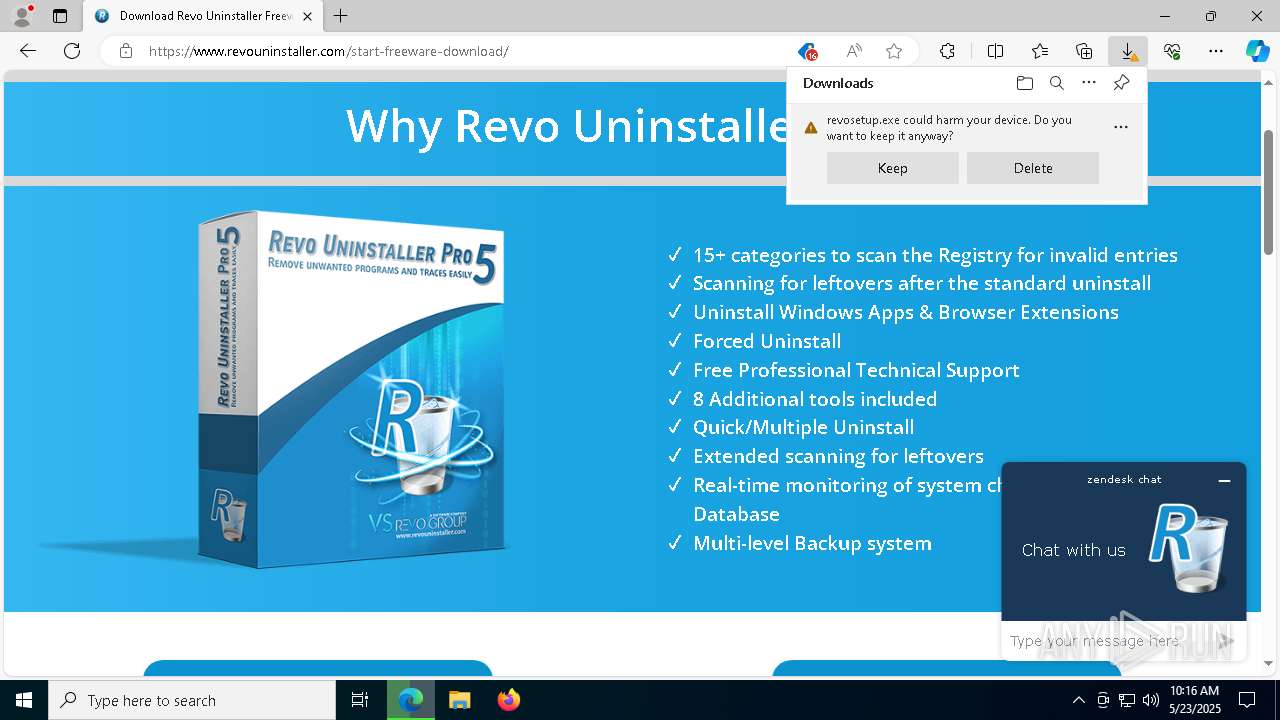Open Edge Settings and more menu
Image resolution: width=1280 pixels, height=720 pixels.
1216,51
